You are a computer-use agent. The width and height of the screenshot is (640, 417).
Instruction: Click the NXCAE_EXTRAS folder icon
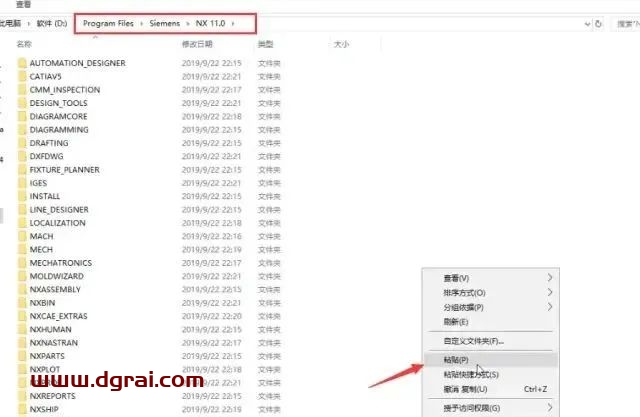pos(22,317)
